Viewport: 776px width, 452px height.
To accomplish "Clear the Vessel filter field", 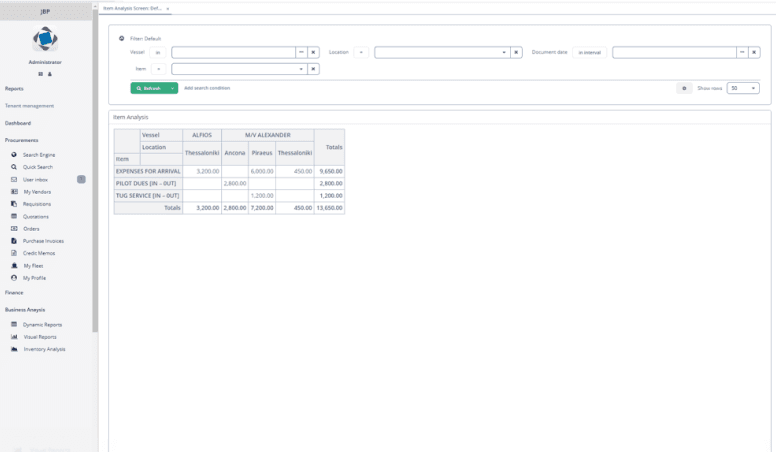I will [313, 52].
